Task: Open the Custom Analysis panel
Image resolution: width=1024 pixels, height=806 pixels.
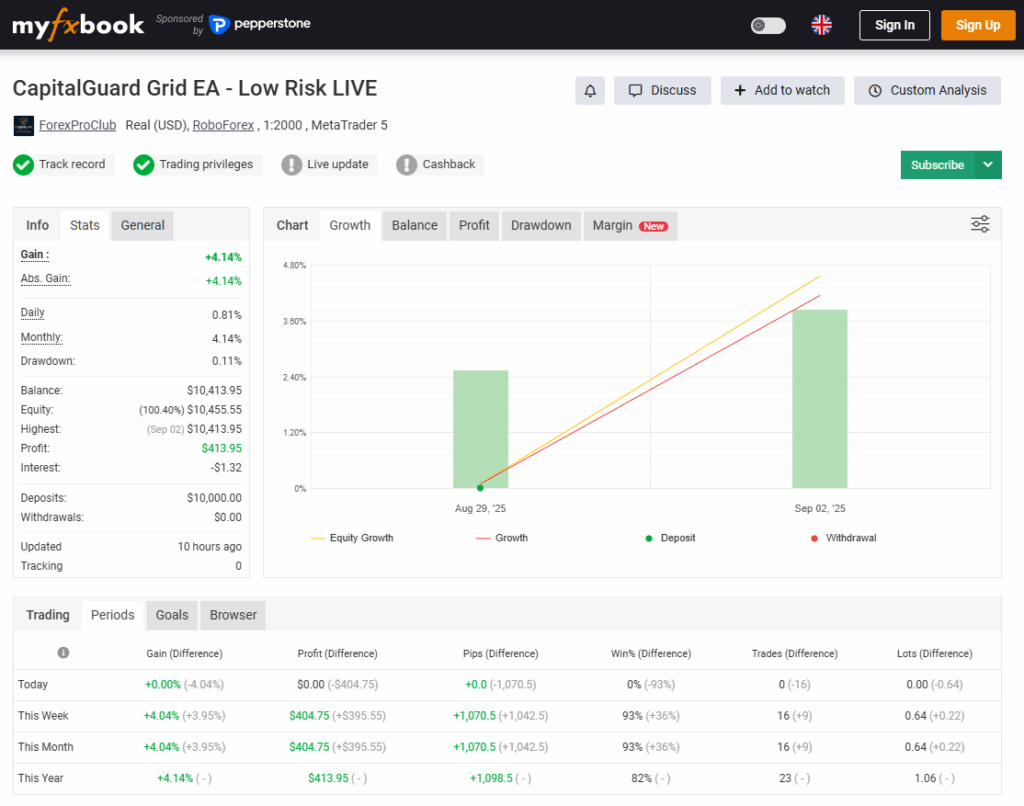Action: point(927,91)
